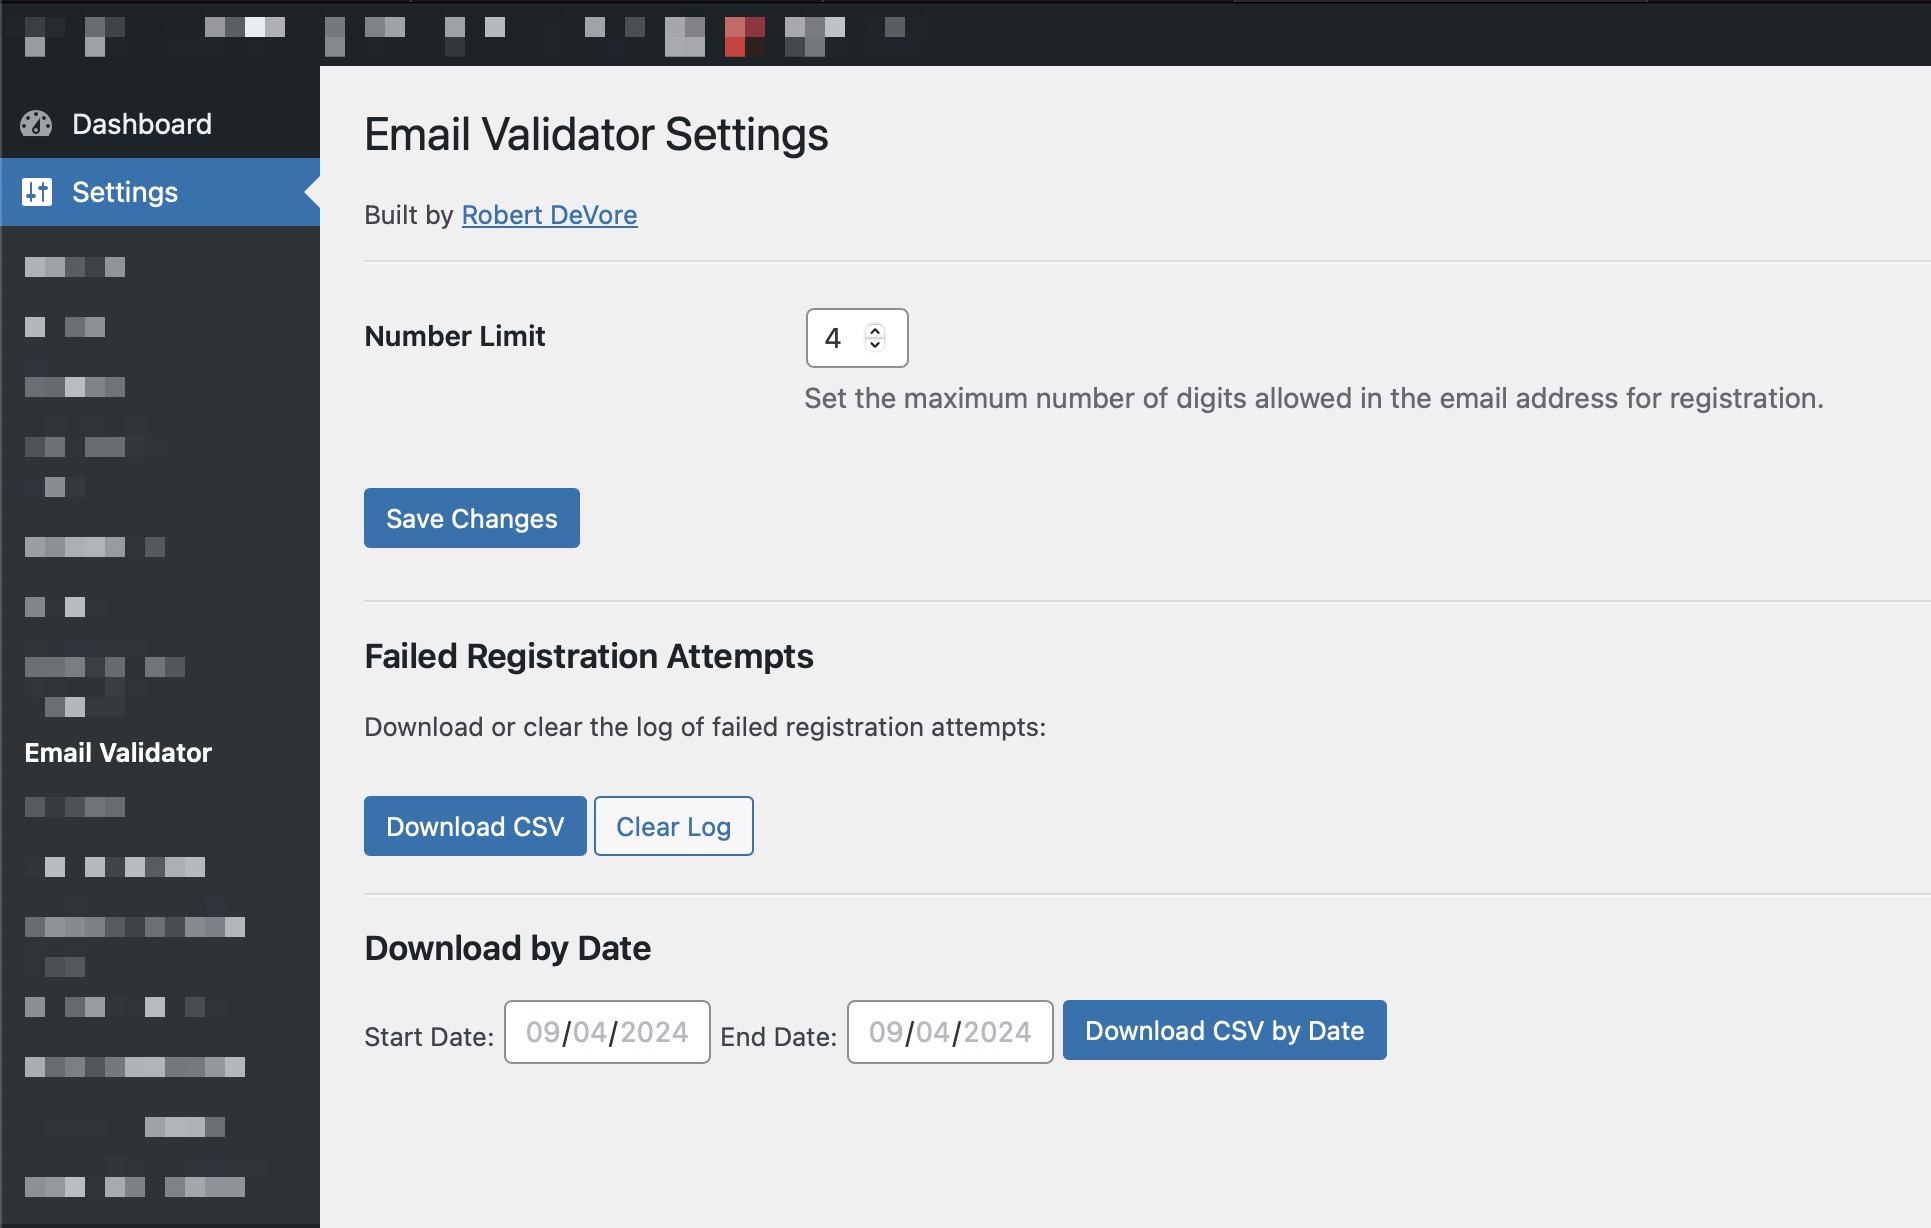Select year segment in End Date field
Image resolution: width=1931 pixels, height=1228 pixels.
tap(997, 1032)
